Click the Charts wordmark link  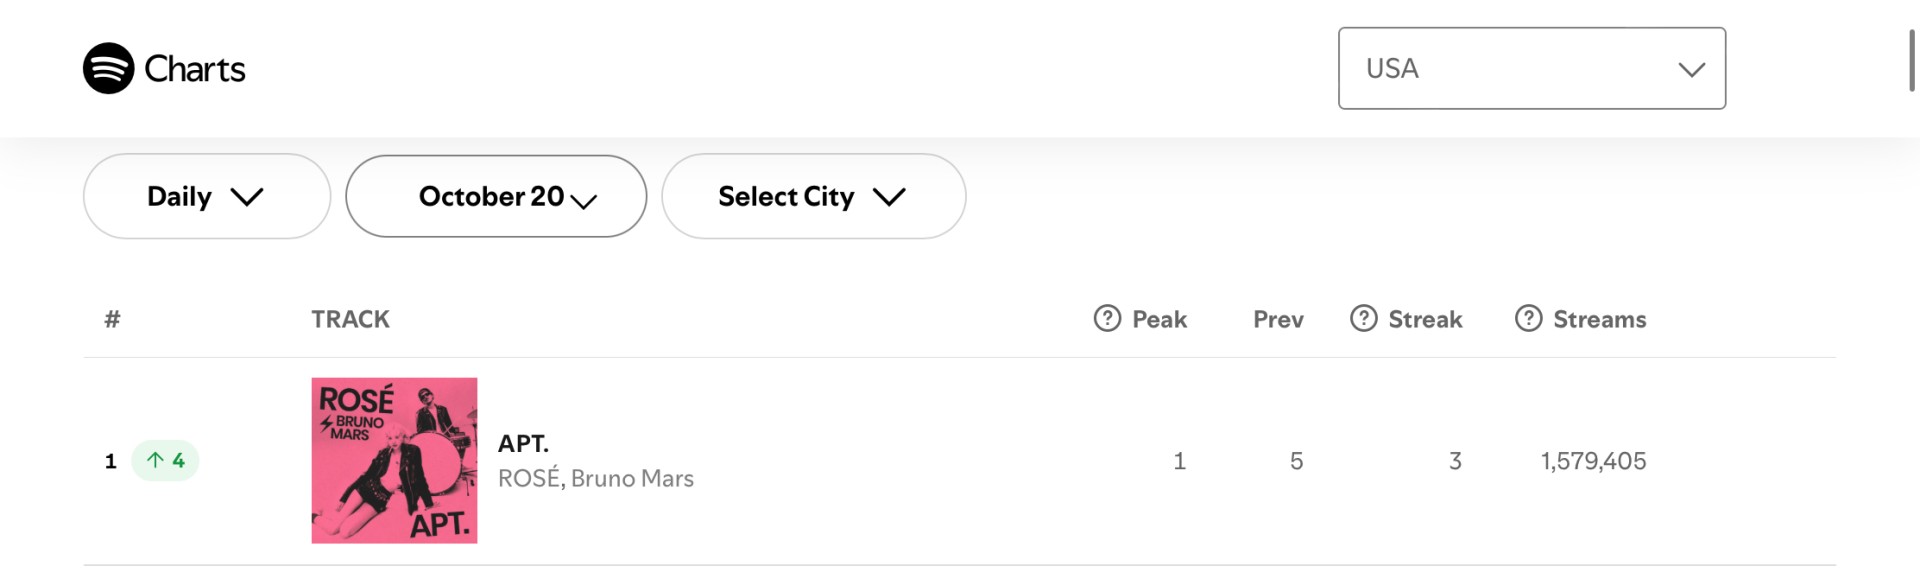click(195, 69)
